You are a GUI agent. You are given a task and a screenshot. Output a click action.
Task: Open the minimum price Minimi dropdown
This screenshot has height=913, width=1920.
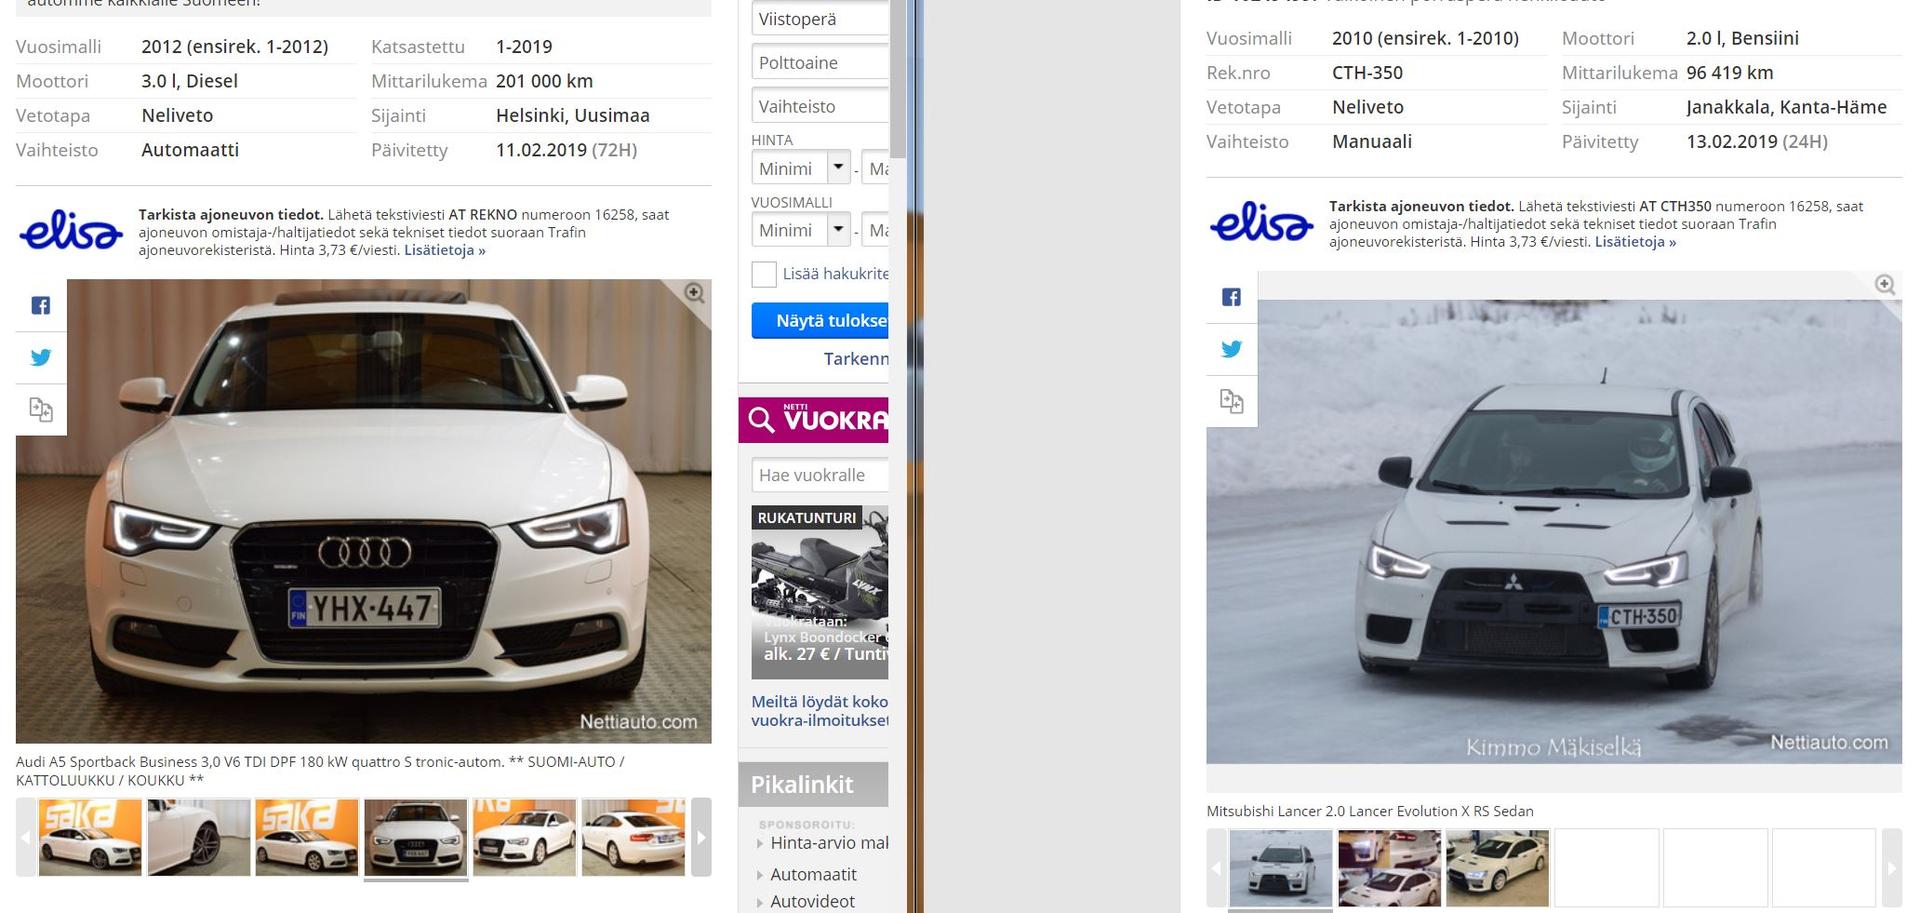coord(838,168)
